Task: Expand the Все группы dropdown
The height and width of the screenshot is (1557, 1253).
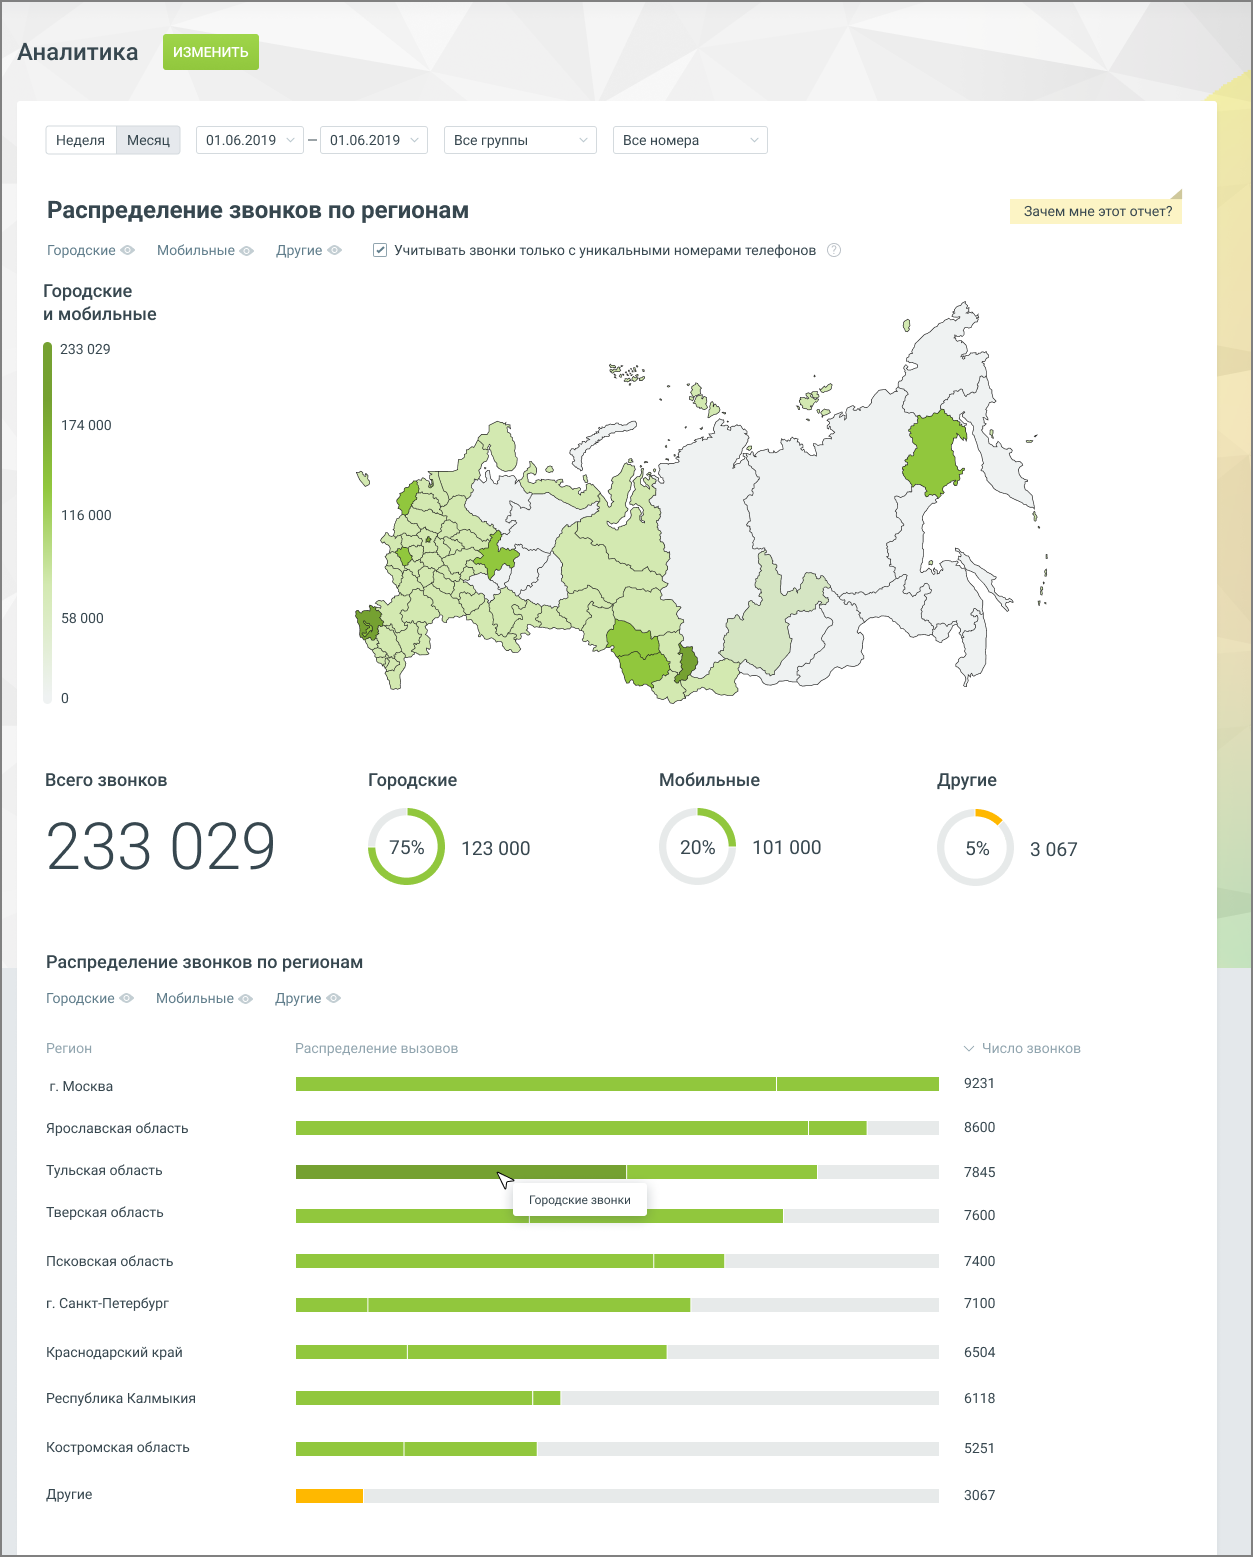Action: (520, 140)
